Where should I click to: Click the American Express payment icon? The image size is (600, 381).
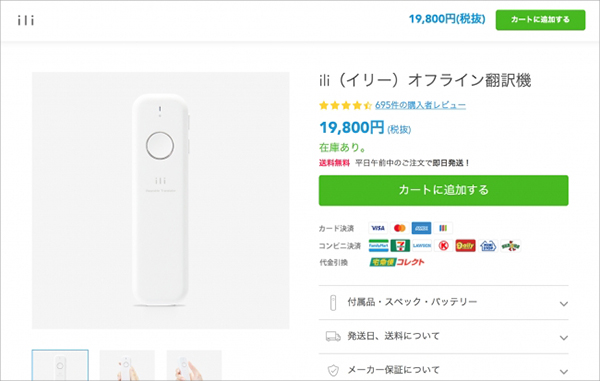coord(421,228)
